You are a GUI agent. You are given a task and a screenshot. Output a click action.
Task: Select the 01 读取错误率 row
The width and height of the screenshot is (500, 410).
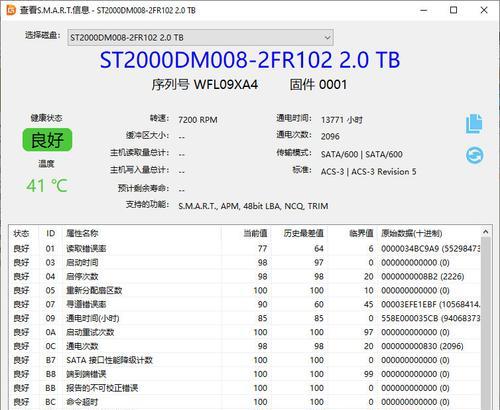pyautogui.click(x=245, y=249)
